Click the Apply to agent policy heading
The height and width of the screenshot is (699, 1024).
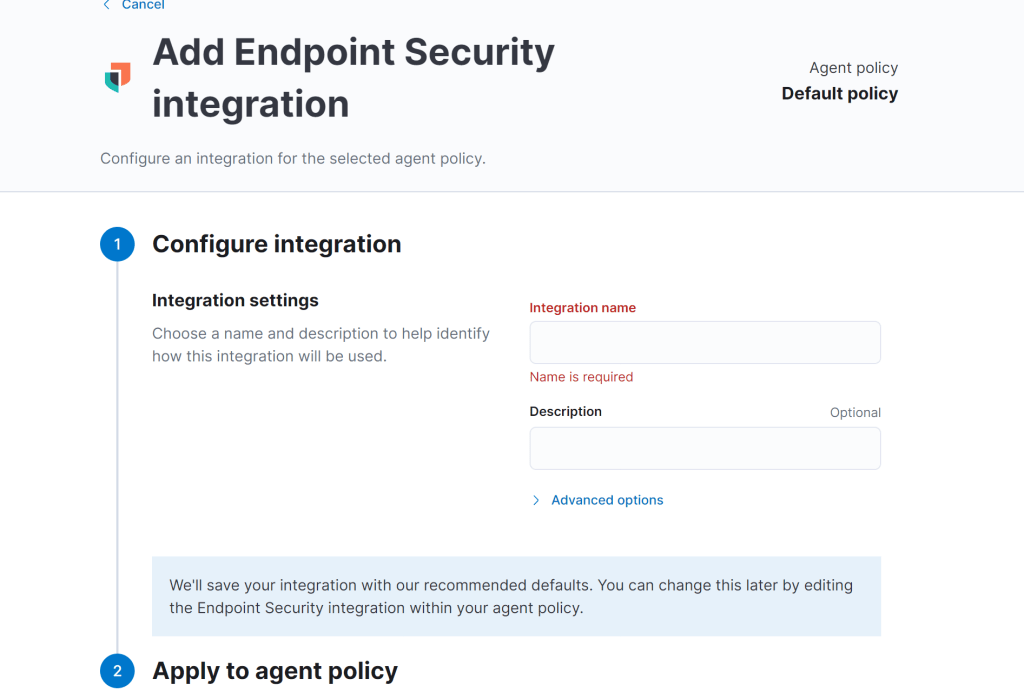274,671
